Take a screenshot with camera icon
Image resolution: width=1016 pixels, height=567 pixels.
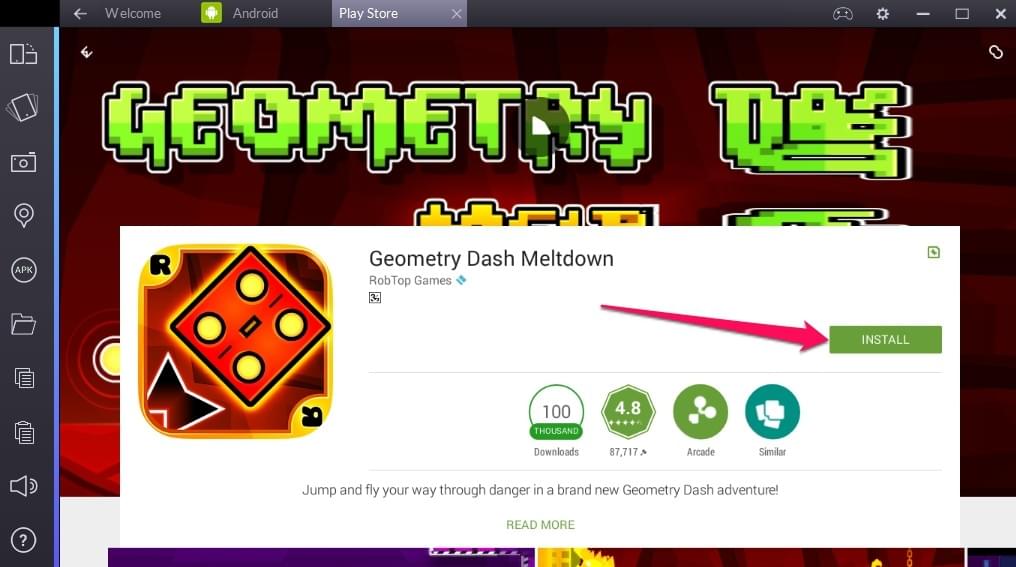click(x=23, y=162)
